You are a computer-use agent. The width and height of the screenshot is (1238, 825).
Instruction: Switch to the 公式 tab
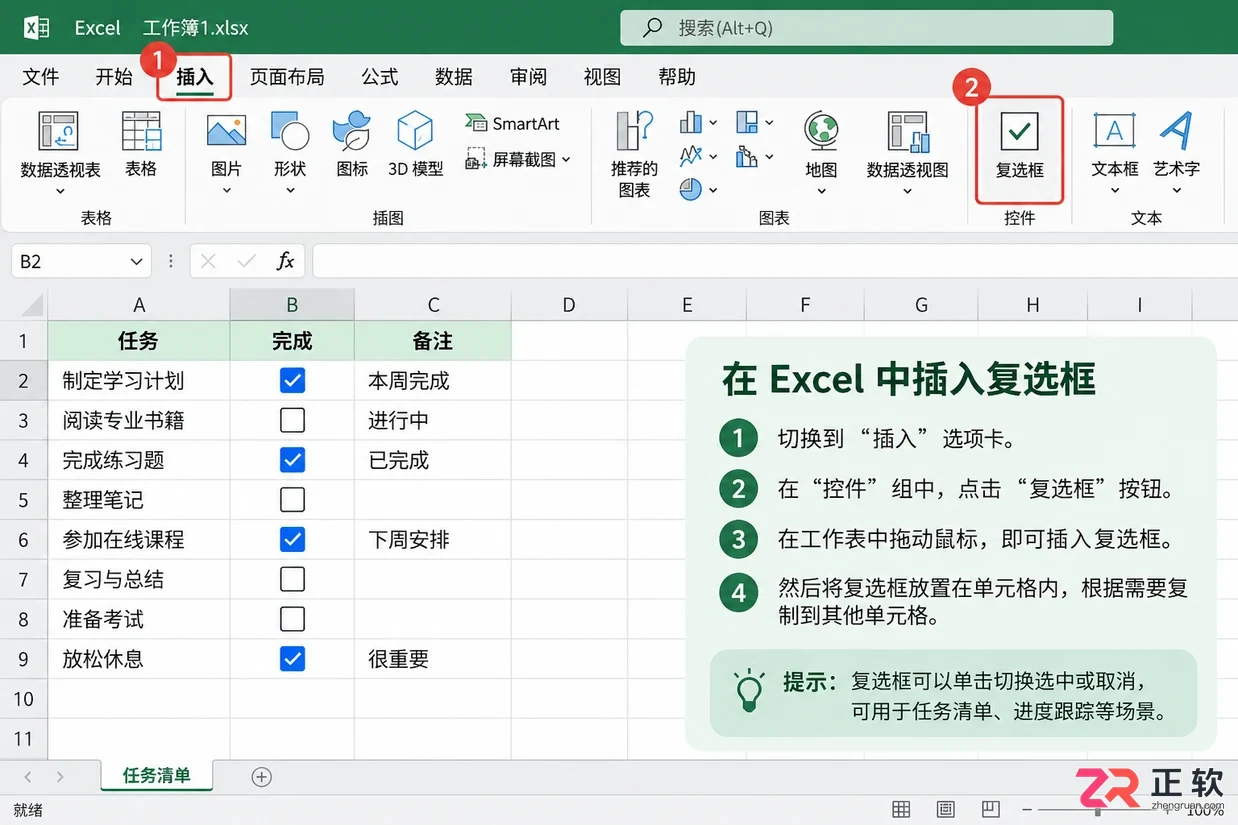pyautogui.click(x=380, y=77)
